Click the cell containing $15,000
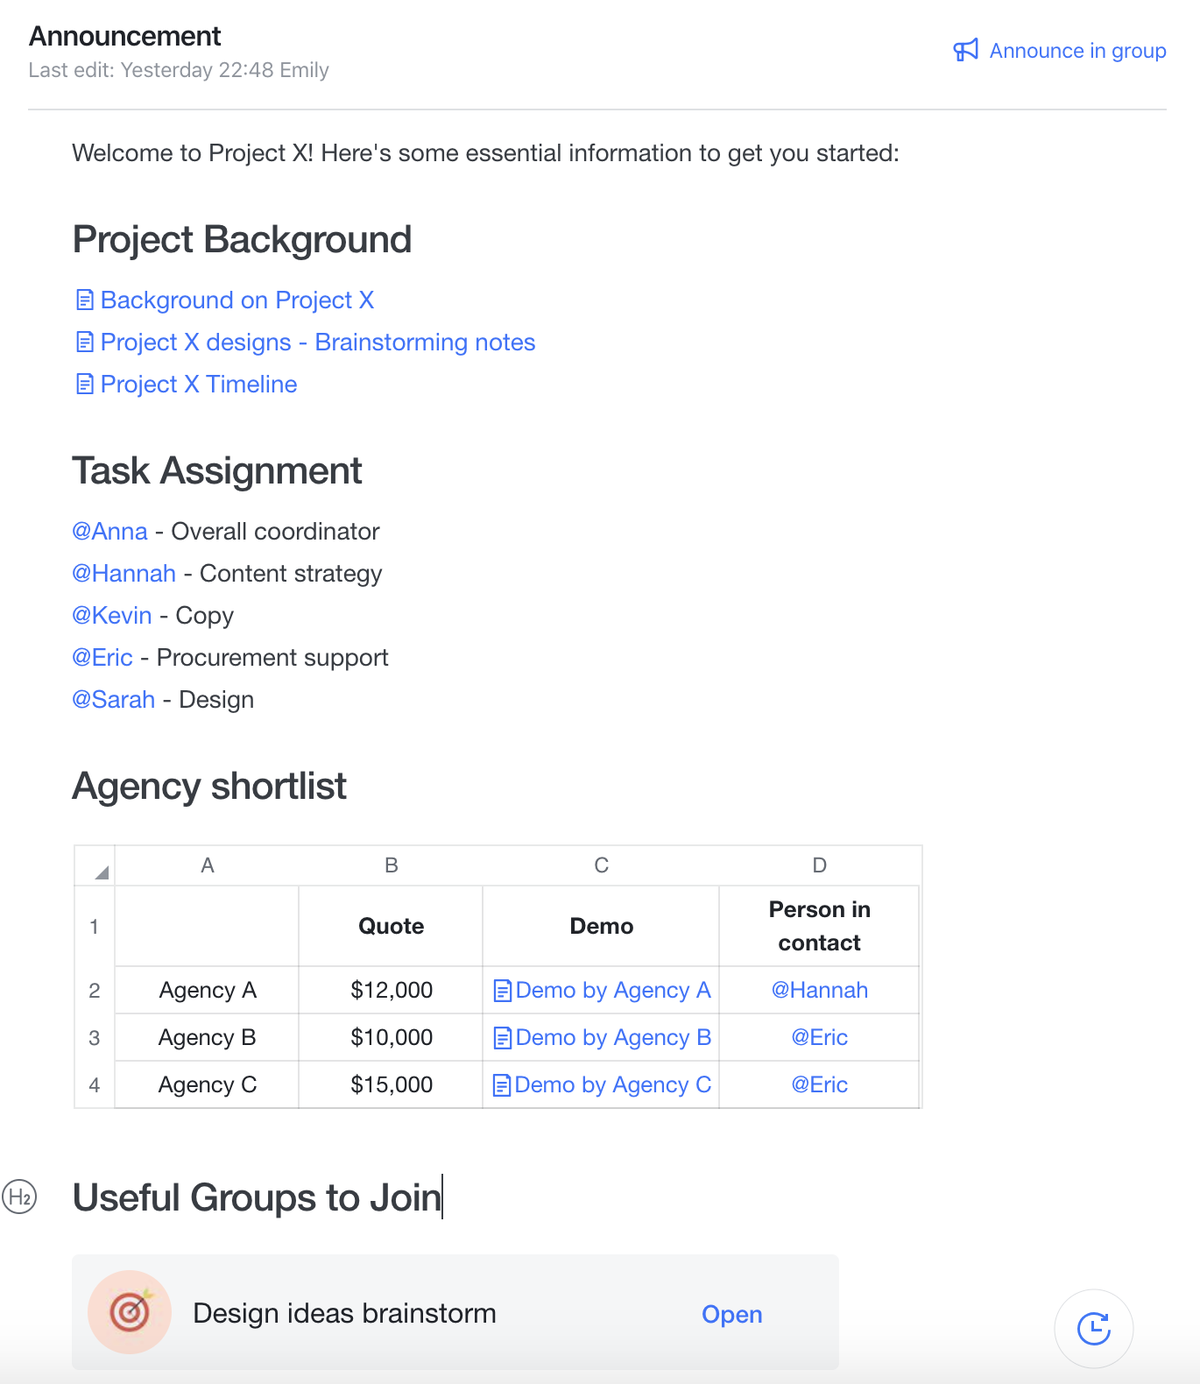 pos(390,1084)
